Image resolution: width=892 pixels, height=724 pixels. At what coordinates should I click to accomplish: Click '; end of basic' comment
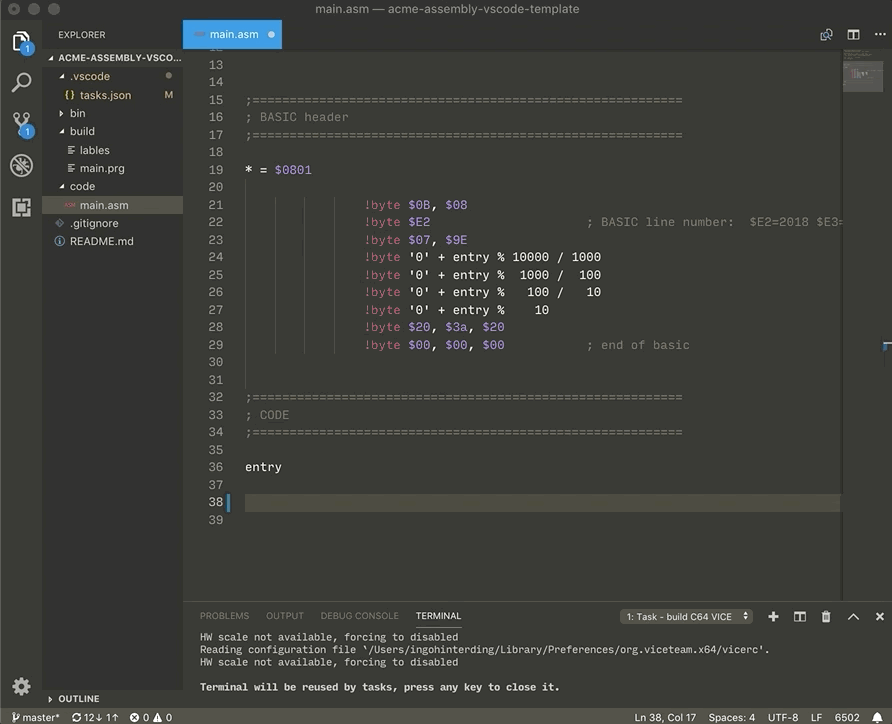pyautogui.click(x=638, y=345)
